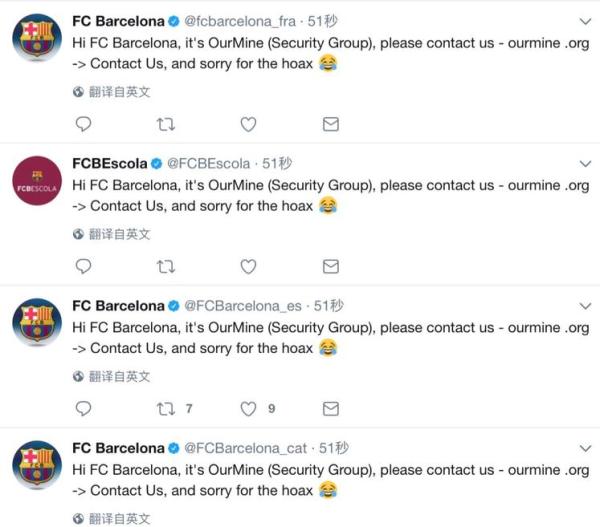Open the @fcbarcelona_fra tweet options chevron
Viewport: 600px width, 527px height.
coord(585,20)
